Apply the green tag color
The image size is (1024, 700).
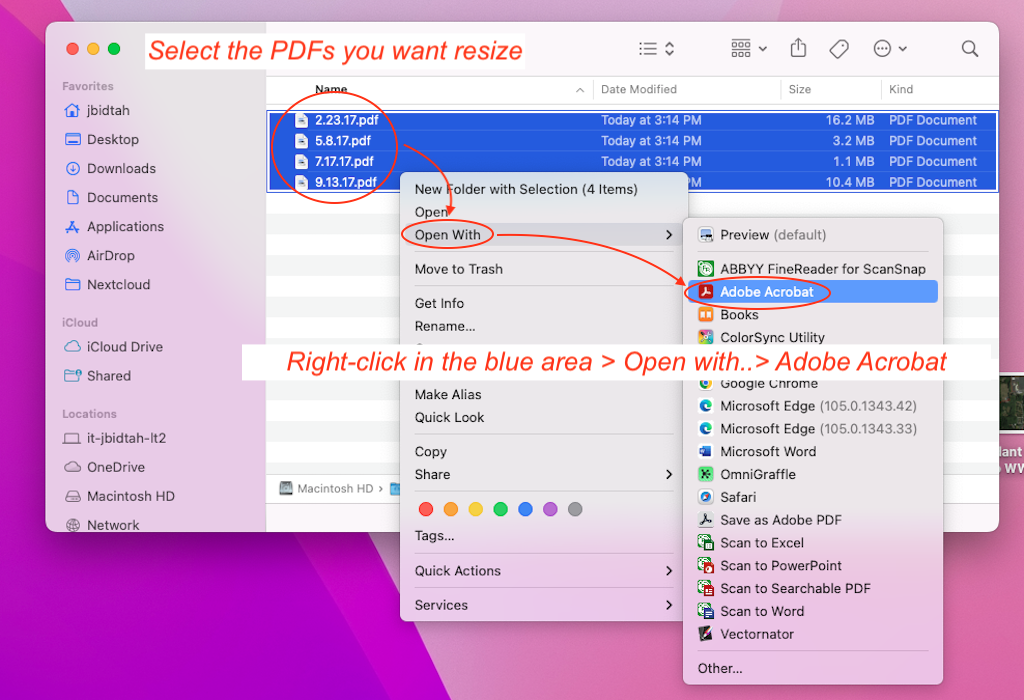tap(500, 509)
